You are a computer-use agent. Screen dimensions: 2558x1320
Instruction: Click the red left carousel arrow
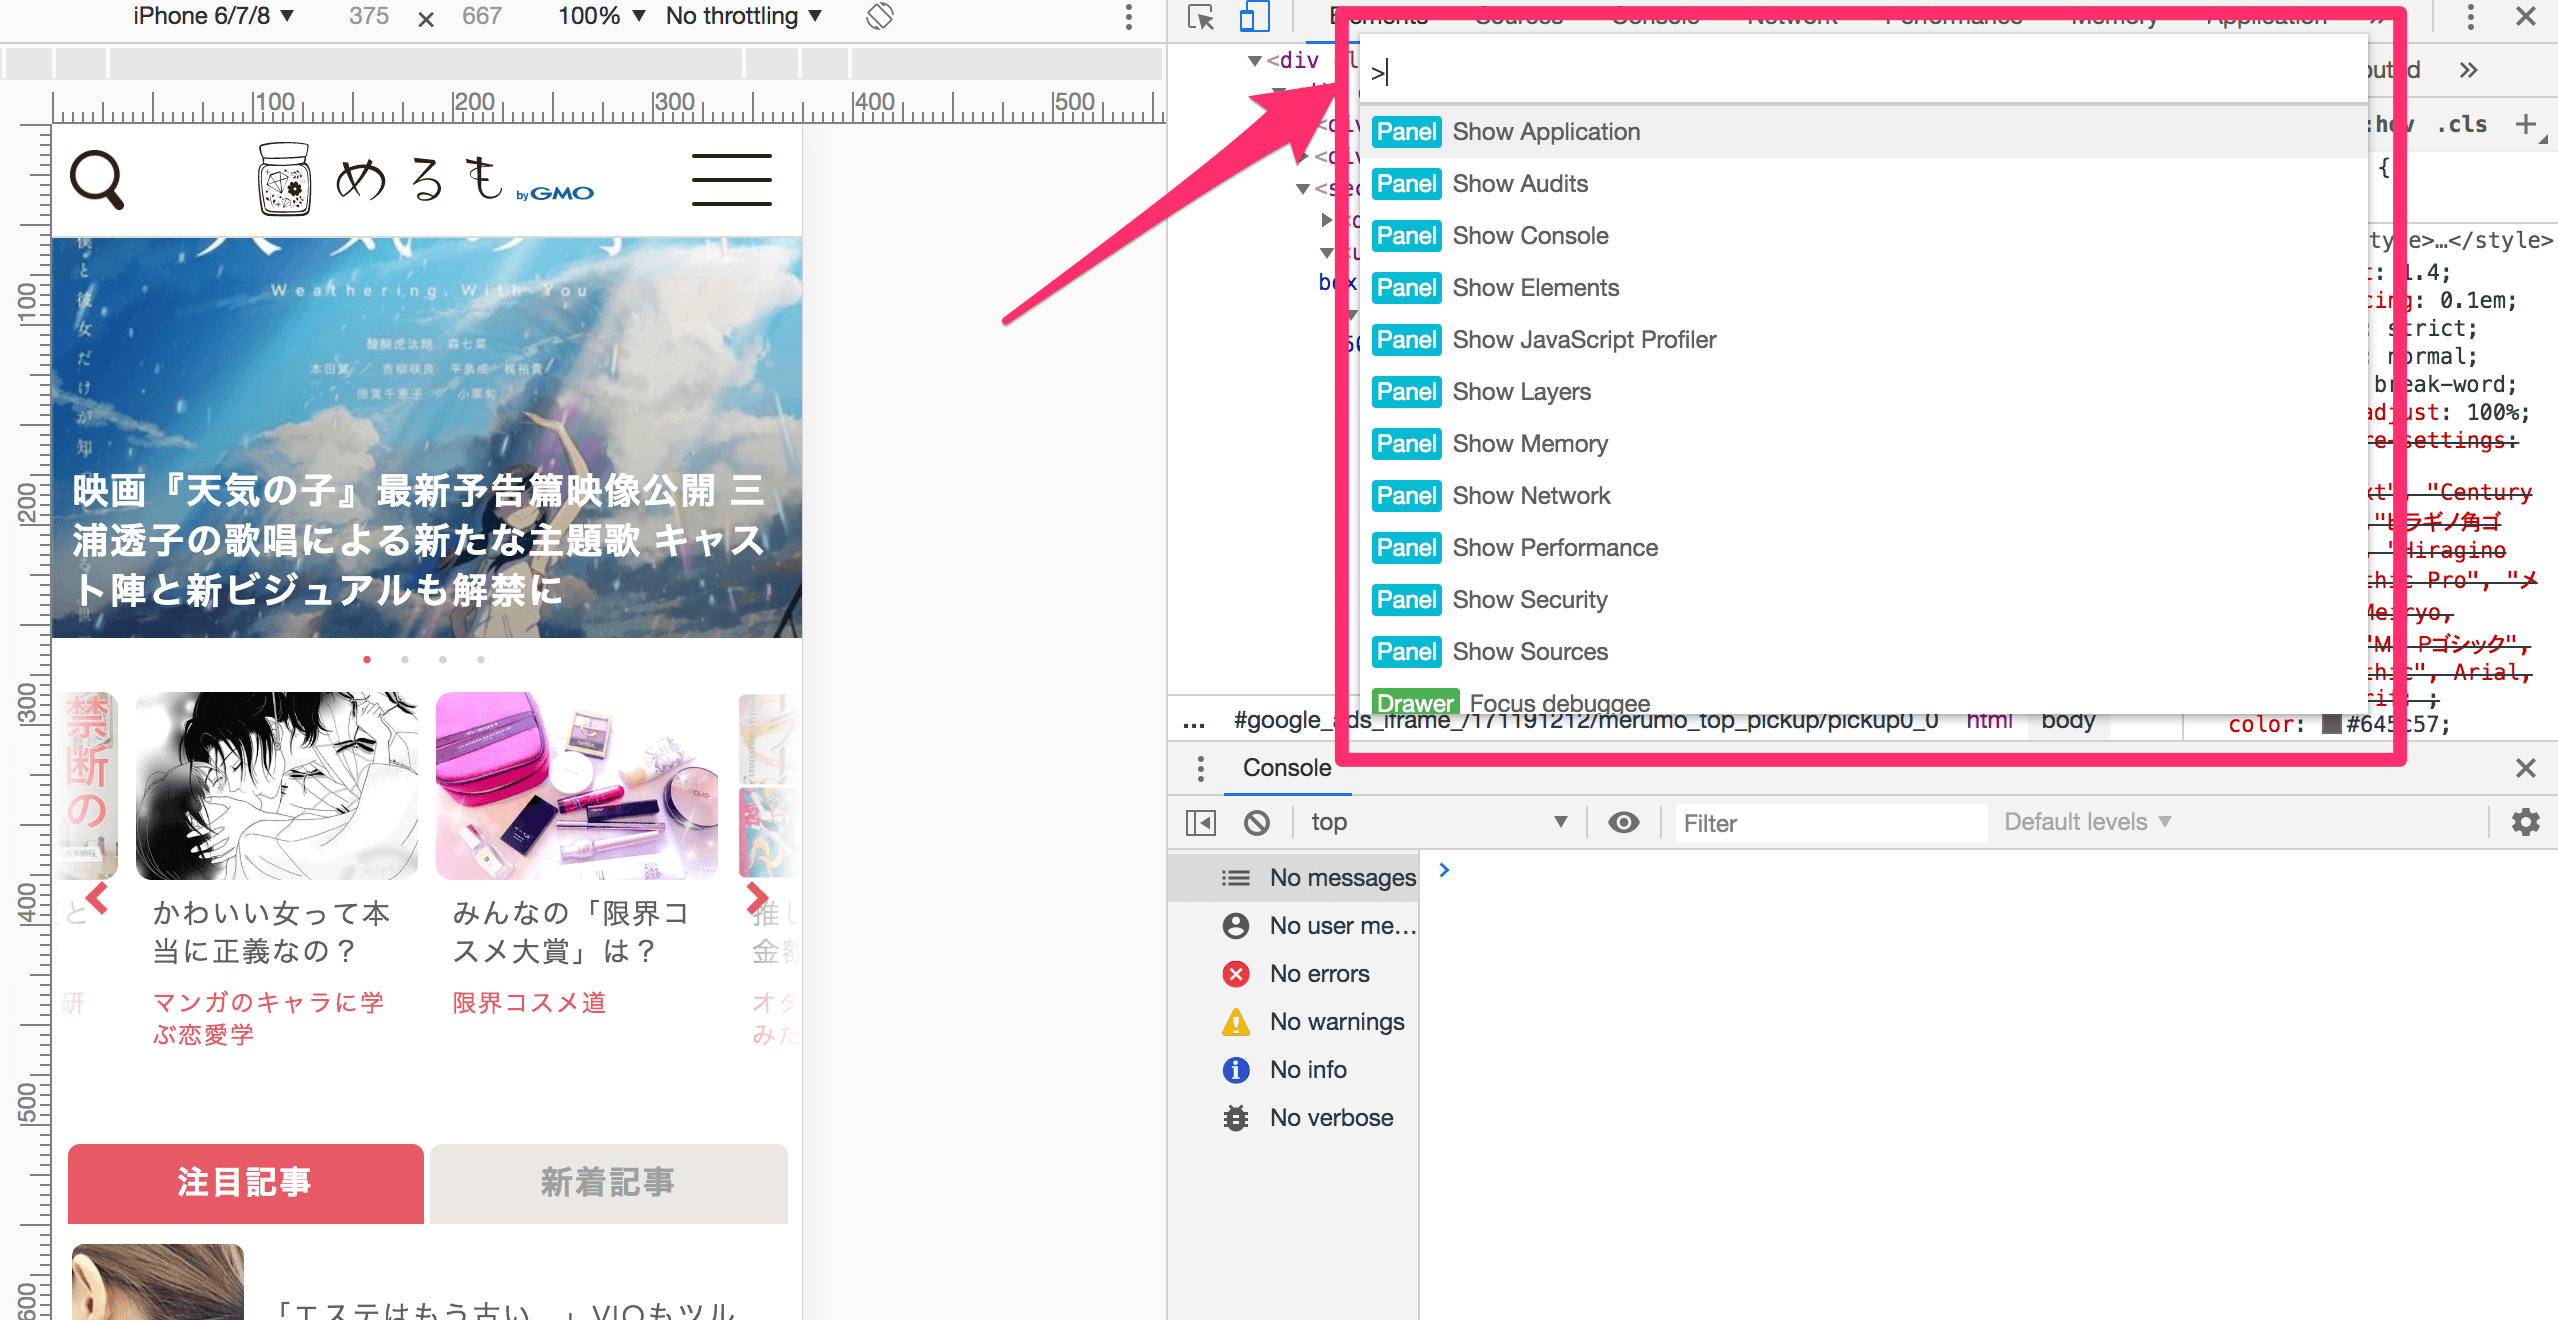click(97, 898)
